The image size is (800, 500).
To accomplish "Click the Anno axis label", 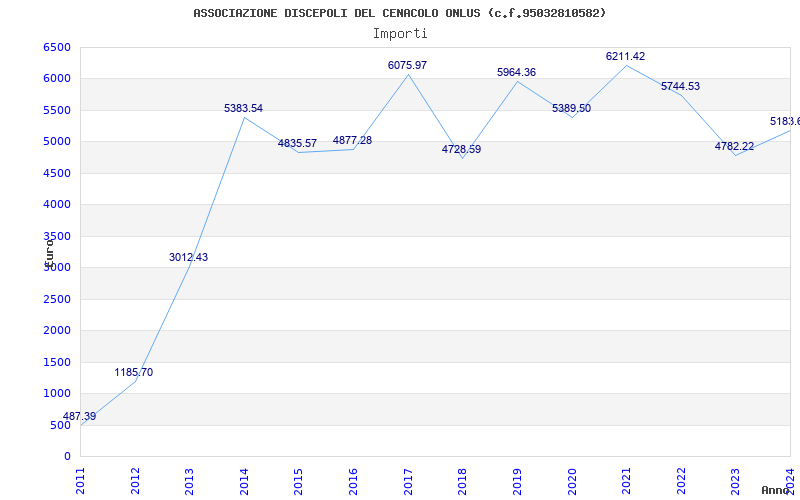I will [775, 490].
